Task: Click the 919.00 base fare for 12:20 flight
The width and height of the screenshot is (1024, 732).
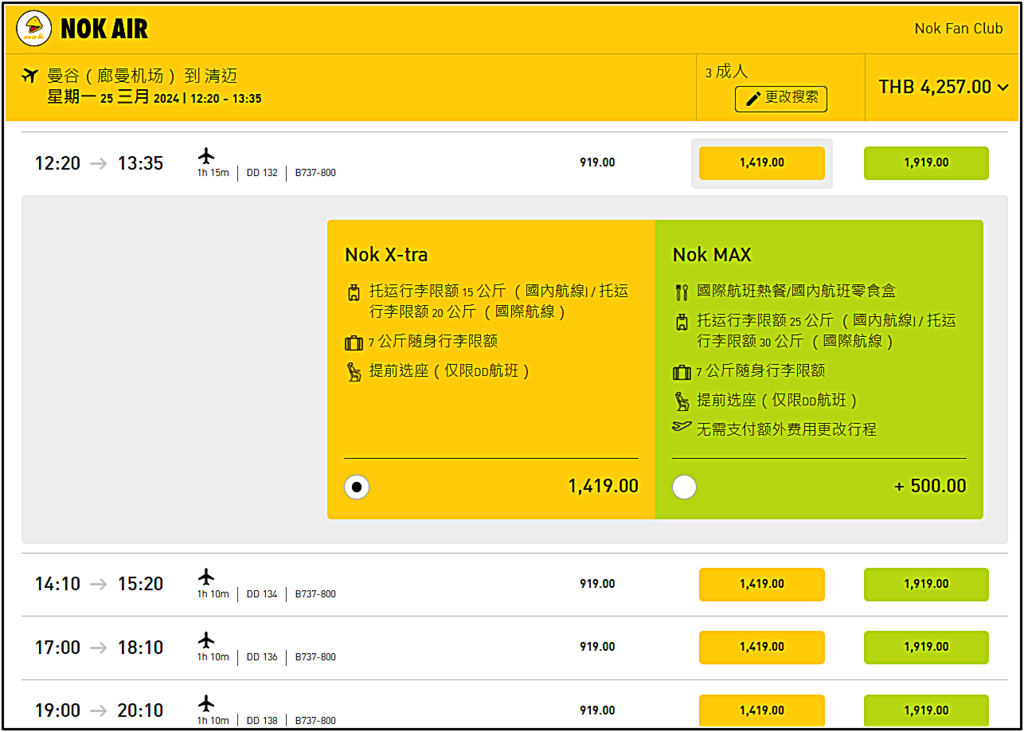Action: point(597,163)
